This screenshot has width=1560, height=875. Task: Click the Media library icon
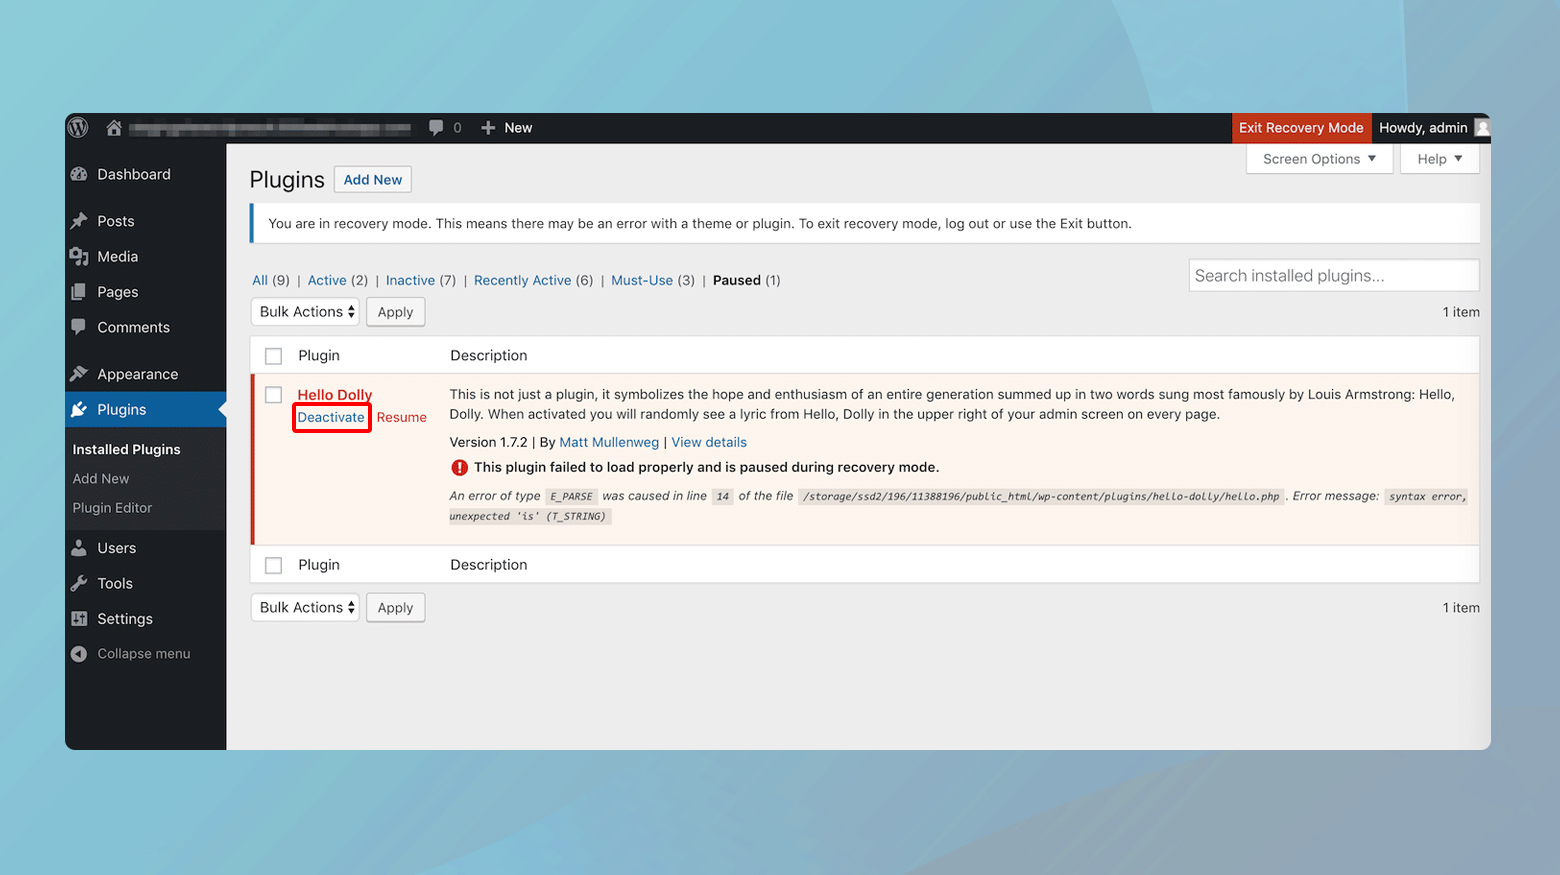81,256
